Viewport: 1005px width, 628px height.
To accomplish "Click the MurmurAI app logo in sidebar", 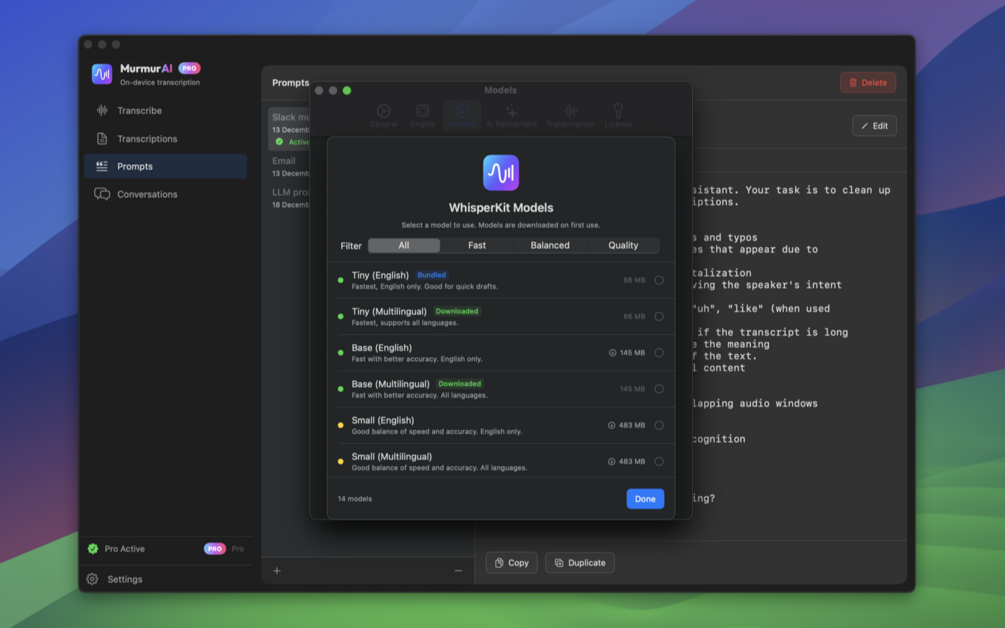I will click(102, 74).
